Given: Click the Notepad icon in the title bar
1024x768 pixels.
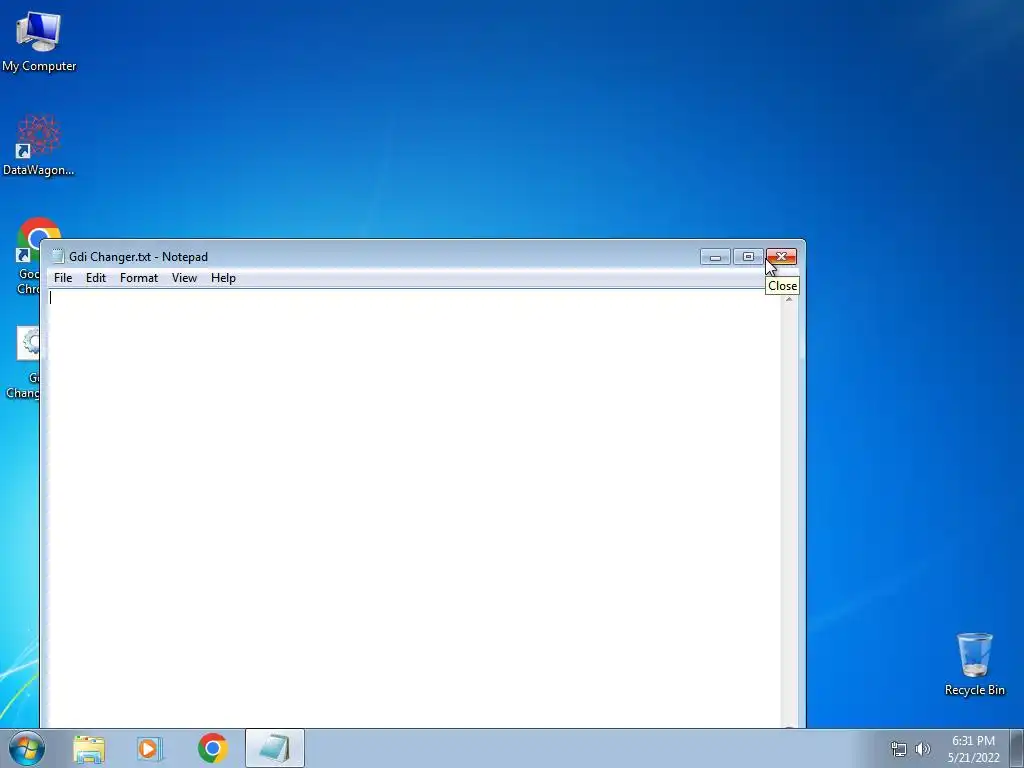Looking at the screenshot, I should (57, 257).
